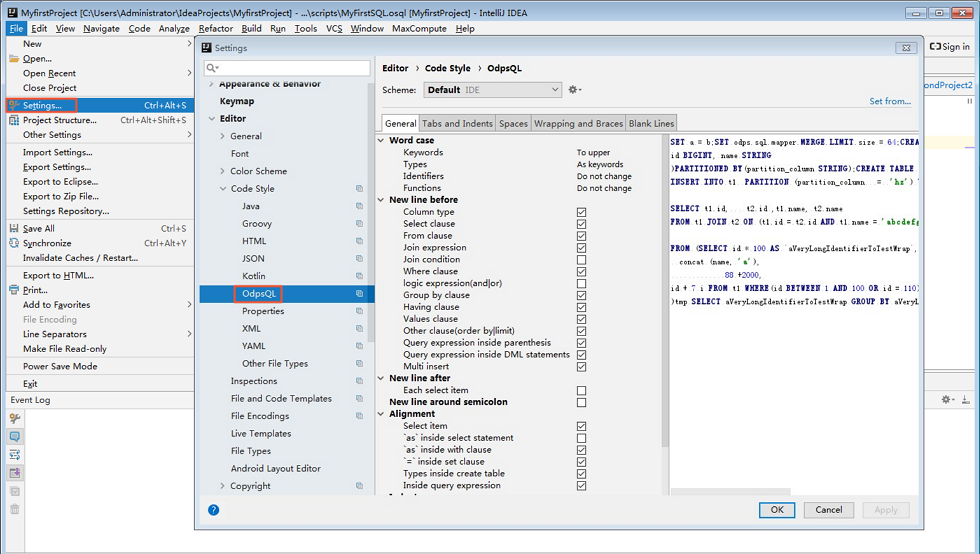Click the Open folder icon in File menu
Image resolution: width=980 pixels, height=554 pixels.
click(14, 59)
